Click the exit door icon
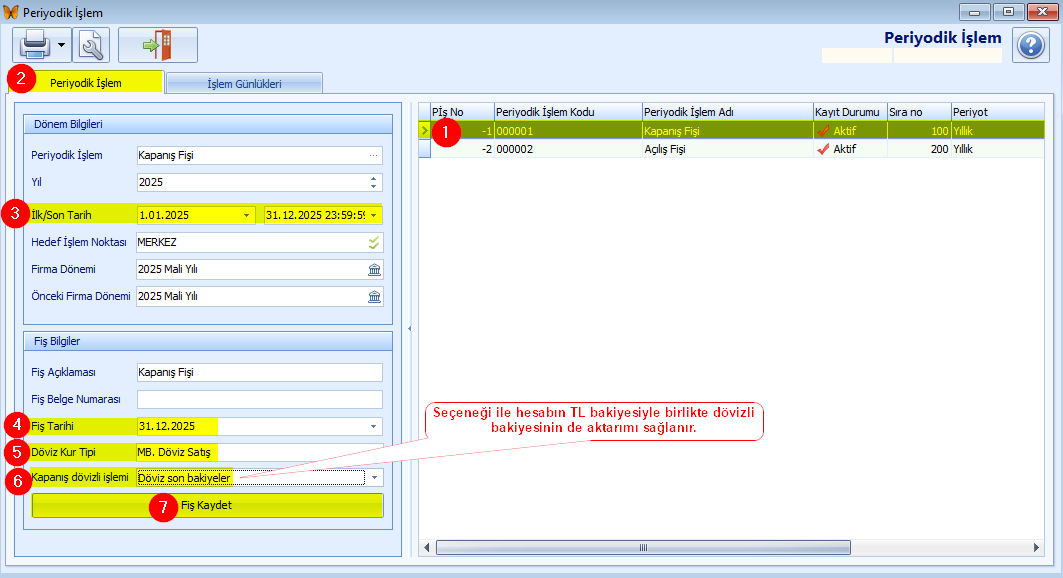The height and width of the screenshot is (578, 1063). [157, 45]
